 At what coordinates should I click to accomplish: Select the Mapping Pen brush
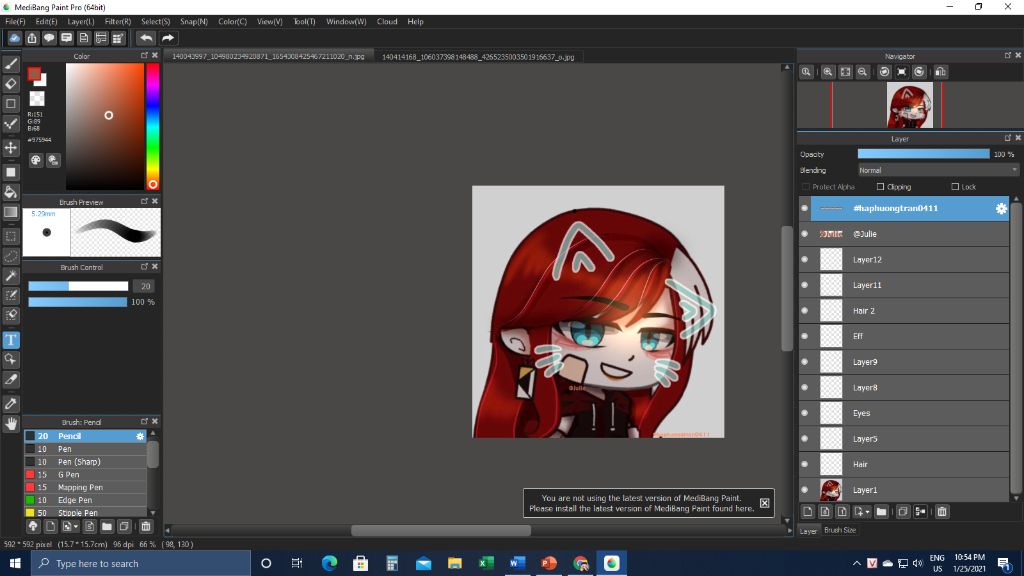point(86,487)
